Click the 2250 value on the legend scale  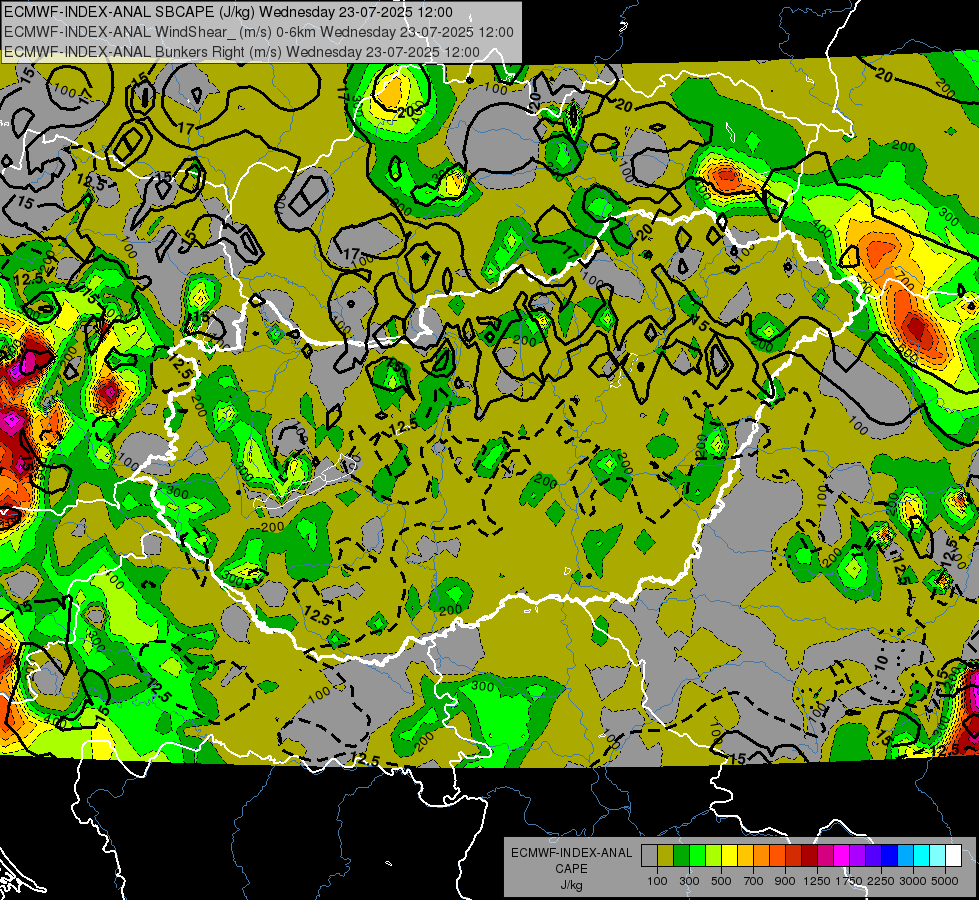pos(881,881)
